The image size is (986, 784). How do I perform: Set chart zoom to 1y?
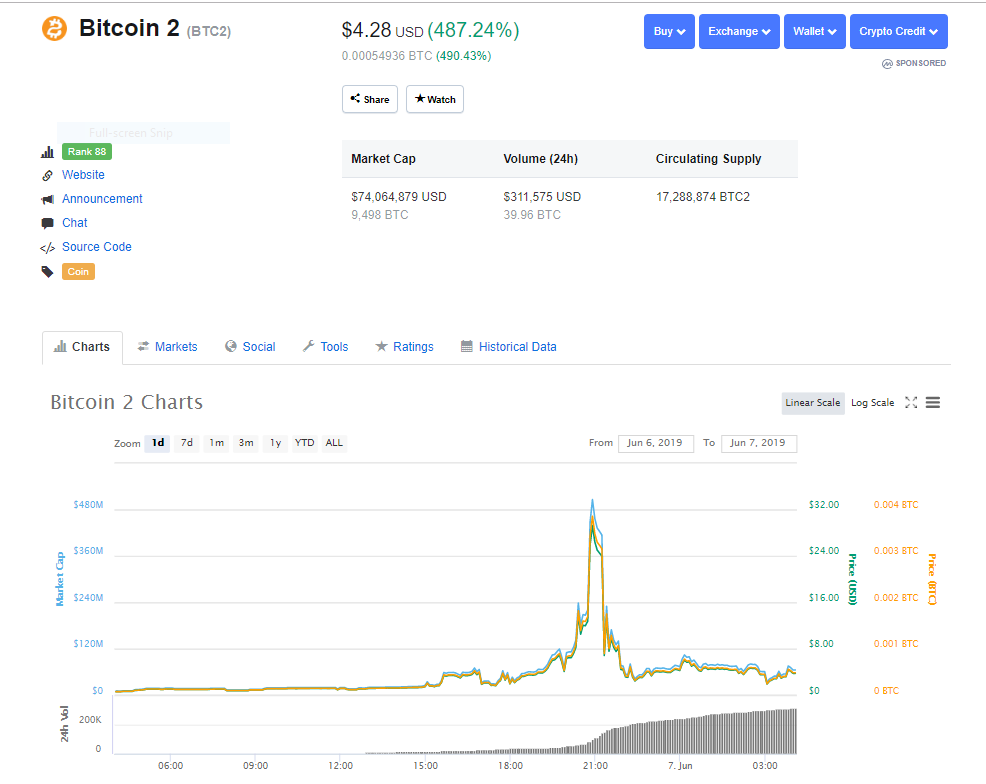pos(275,443)
